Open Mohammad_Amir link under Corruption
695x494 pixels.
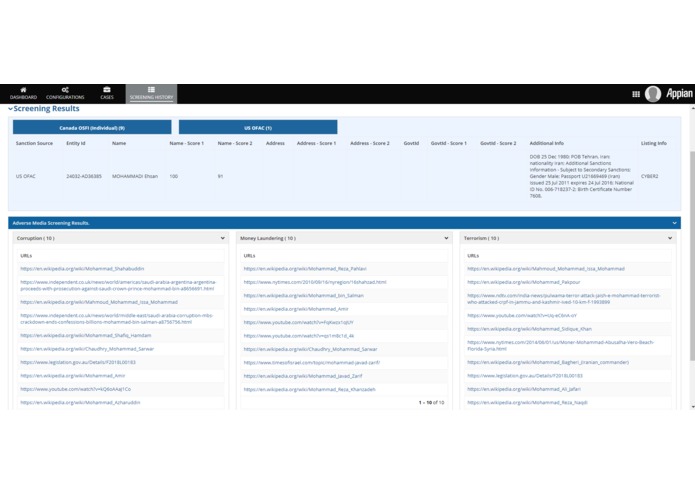pyautogui.click(x=73, y=375)
